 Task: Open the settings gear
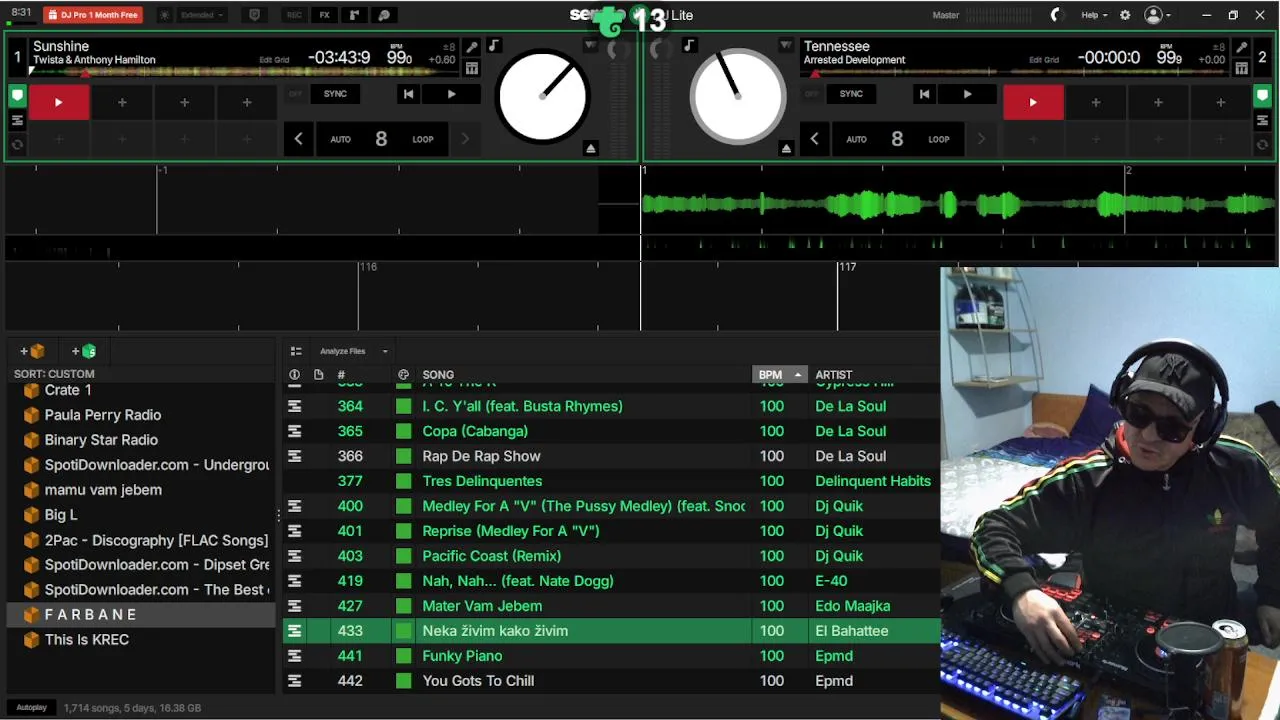(x=1125, y=15)
